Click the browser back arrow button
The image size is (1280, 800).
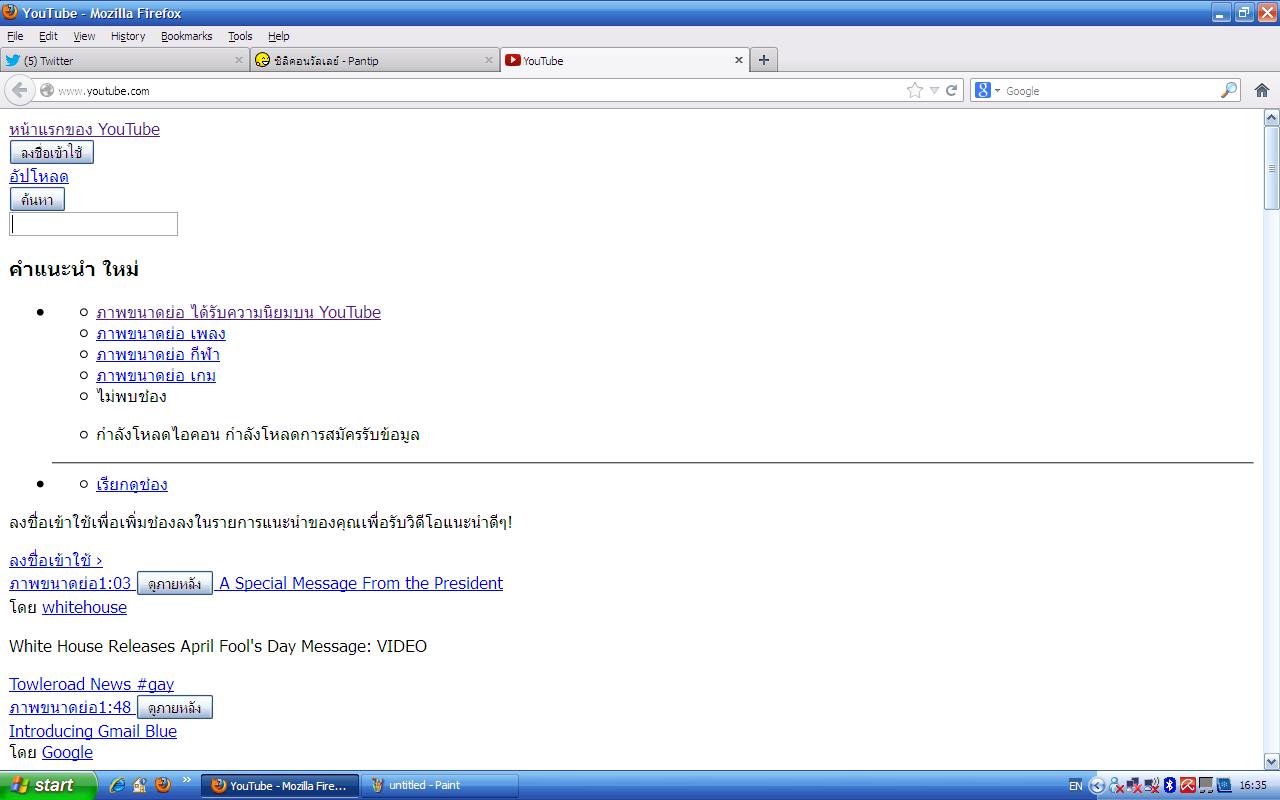point(19,90)
